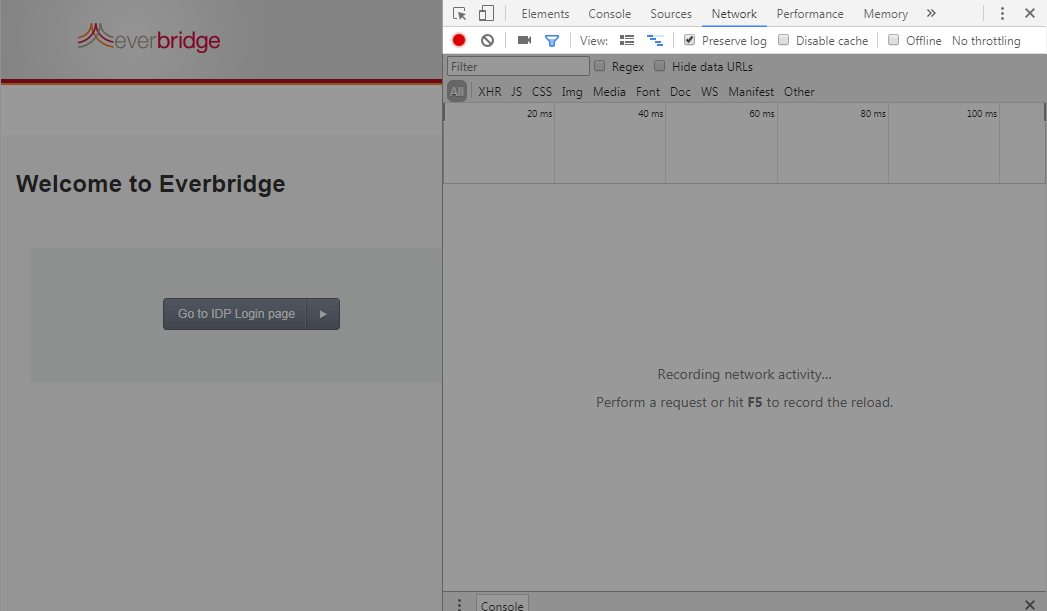Click the Welcome to Everbridge heading
This screenshot has width=1047, height=611.
pos(151,184)
